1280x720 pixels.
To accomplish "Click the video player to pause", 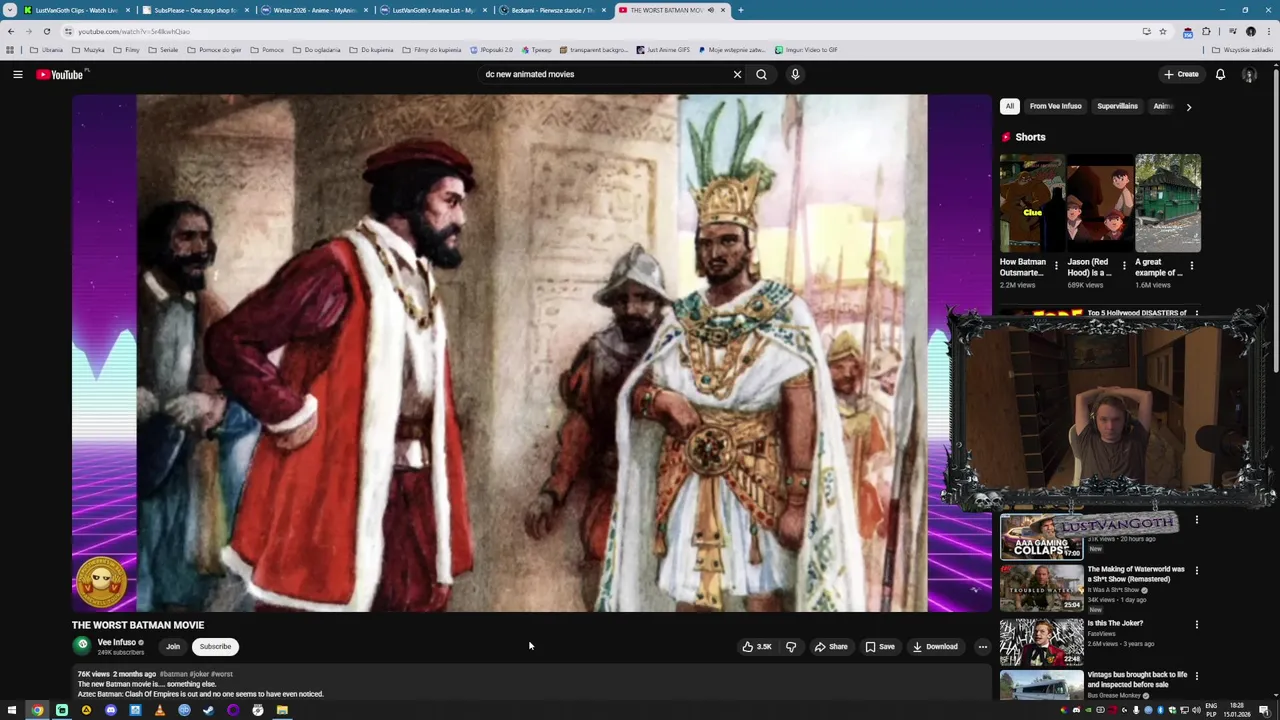I will tap(531, 353).
